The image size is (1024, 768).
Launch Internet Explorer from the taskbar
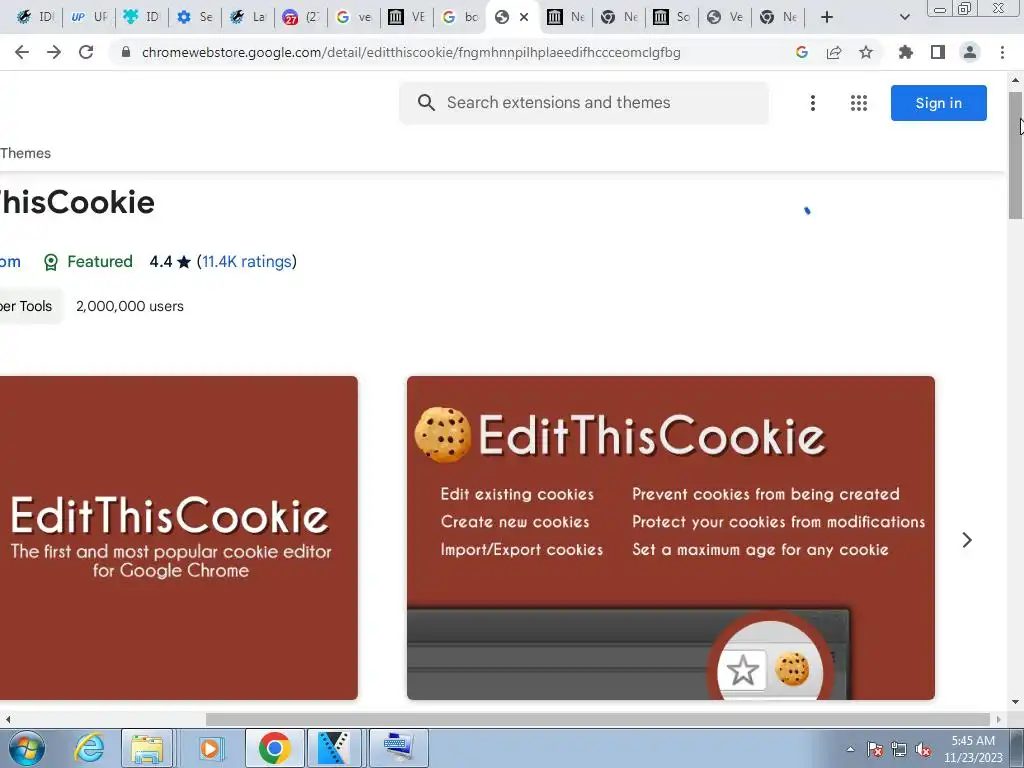click(x=89, y=748)
